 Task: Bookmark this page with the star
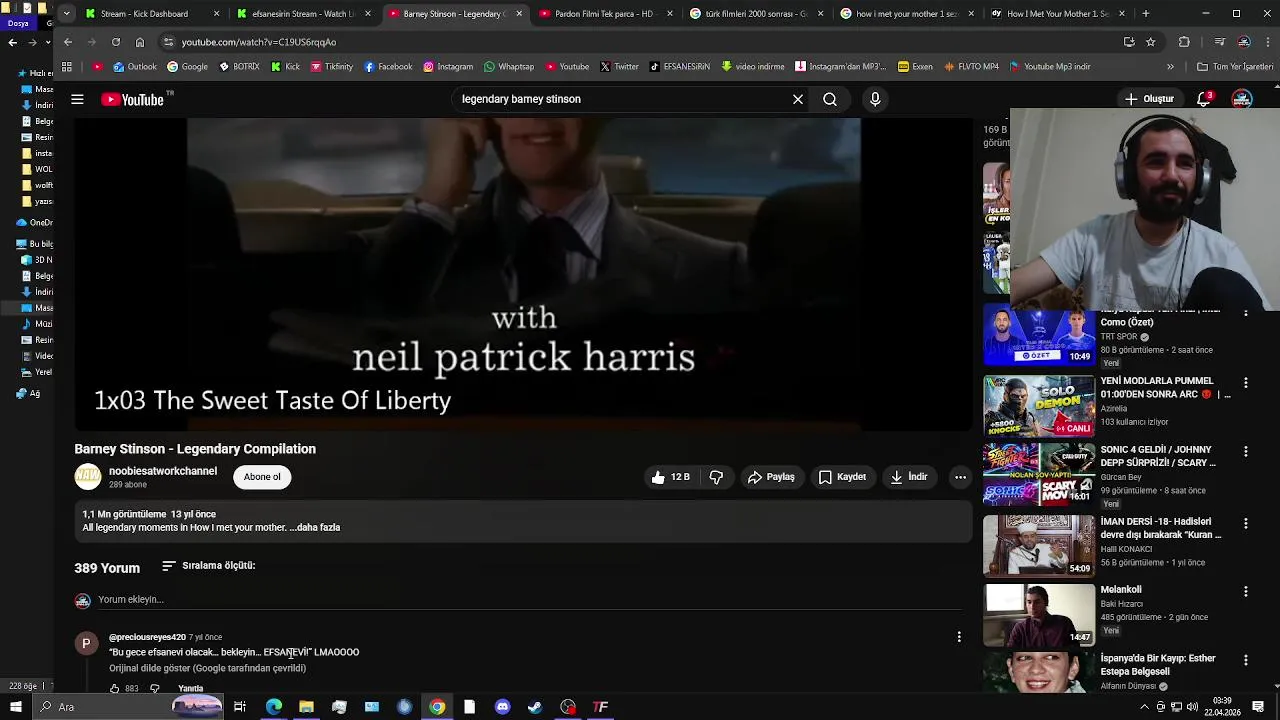point(1151,42)
